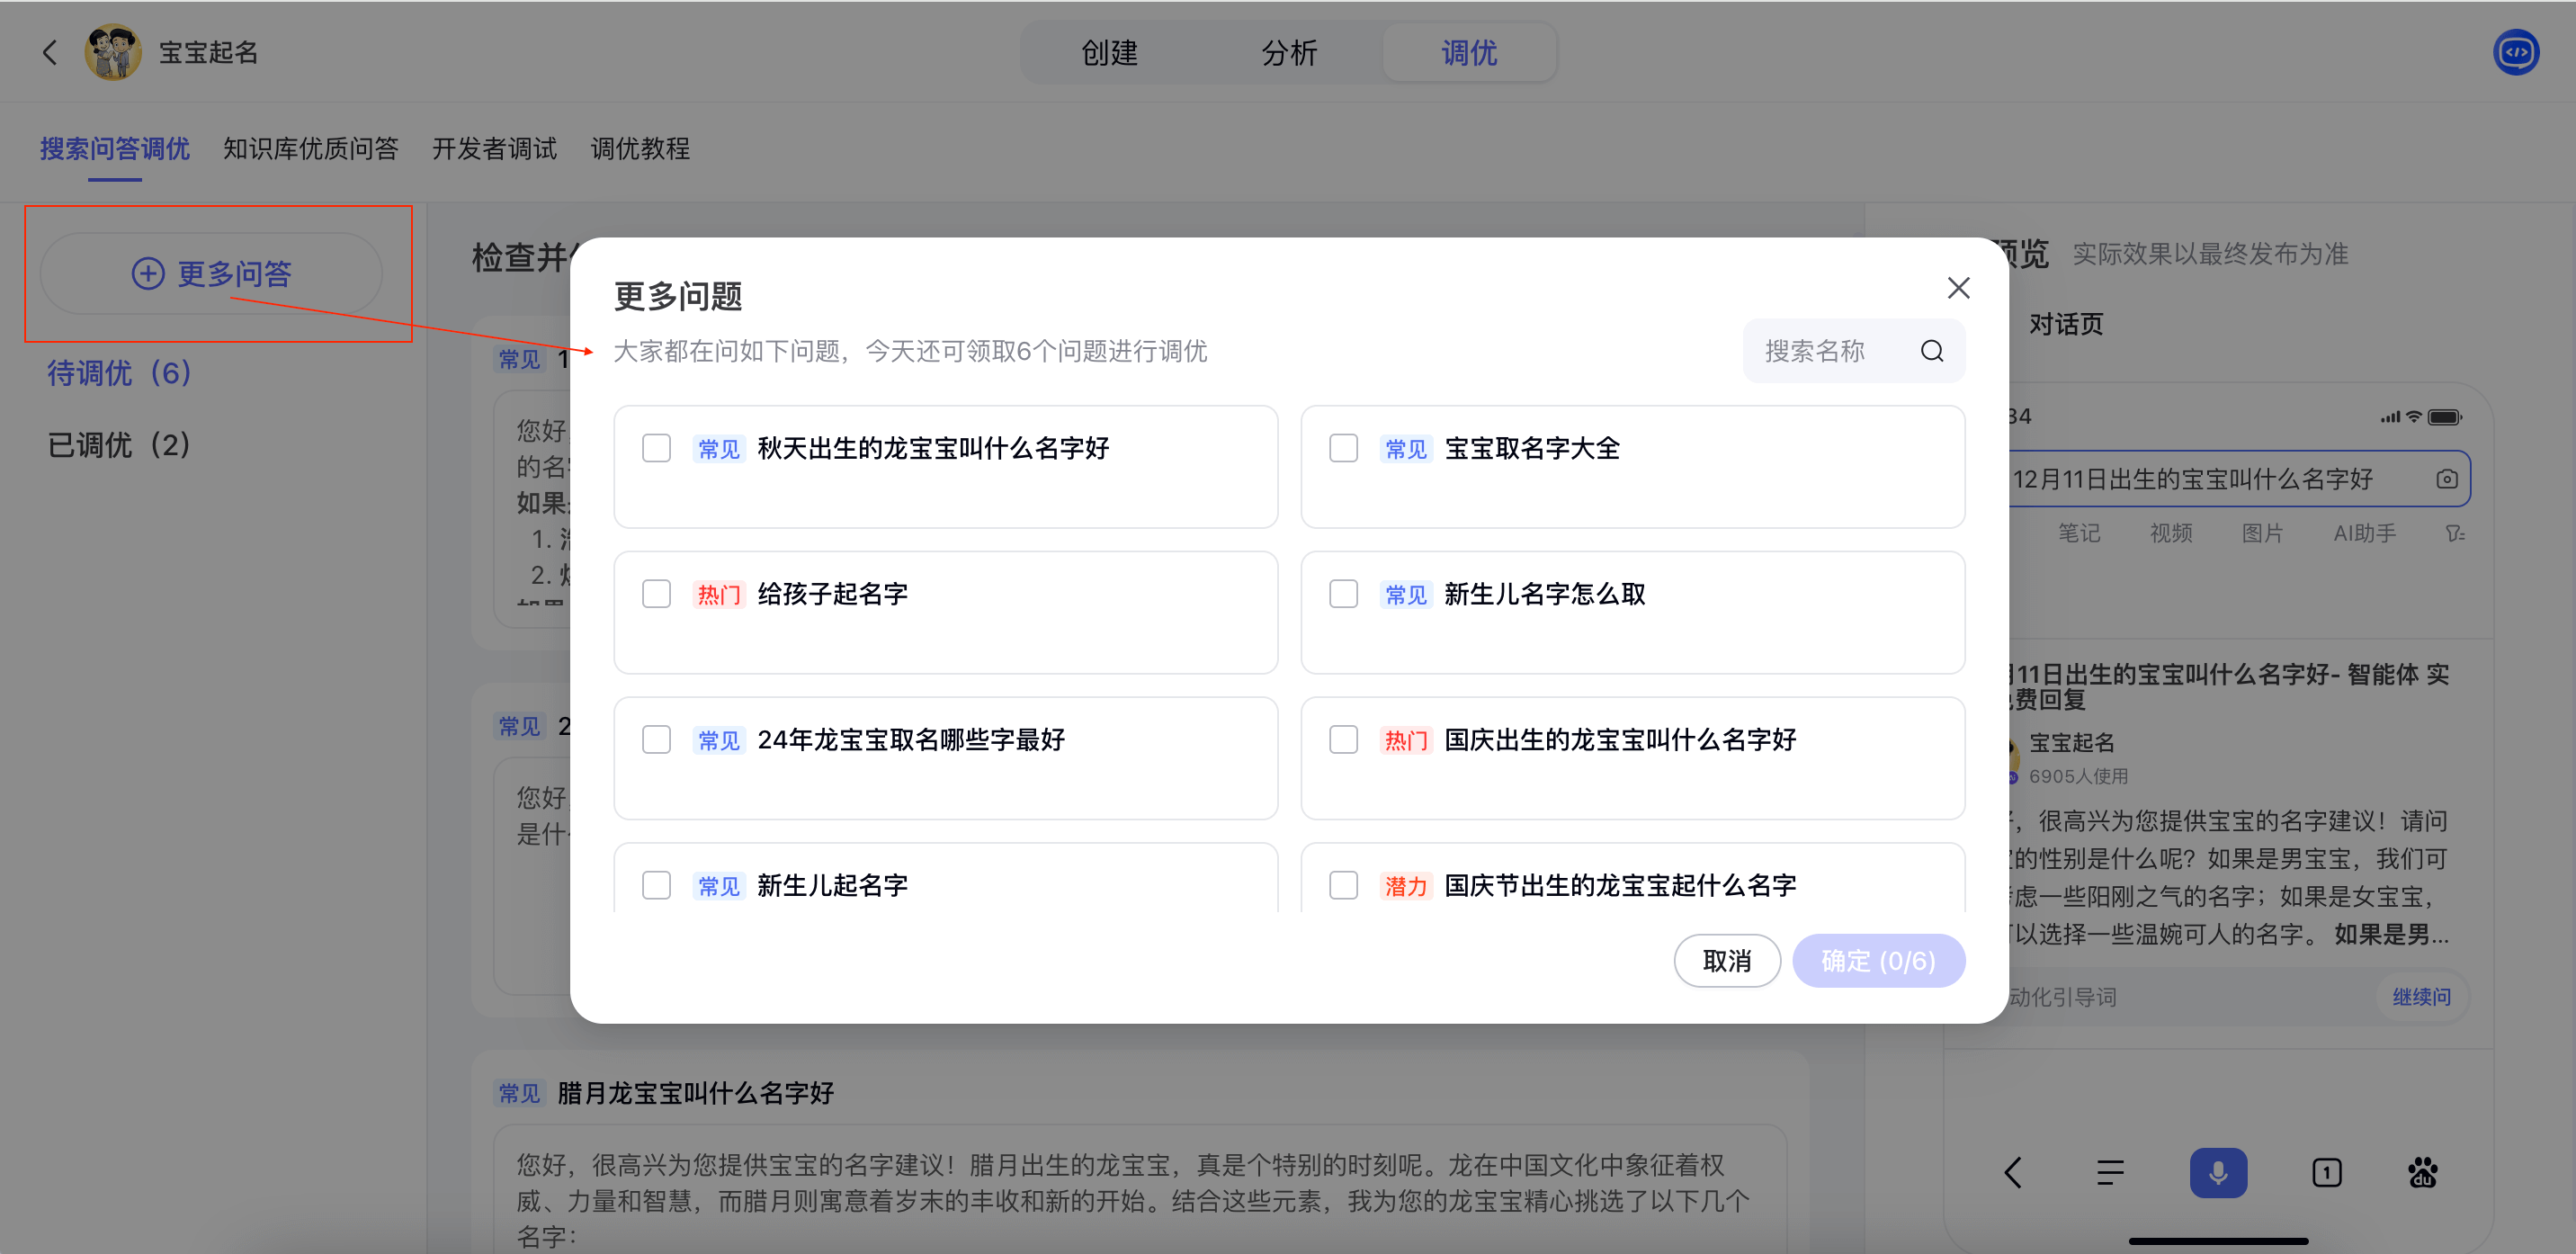Click the blue code icon at top right
Viewport: 2576px width, 1254px height.
(x=2515, y=52)
